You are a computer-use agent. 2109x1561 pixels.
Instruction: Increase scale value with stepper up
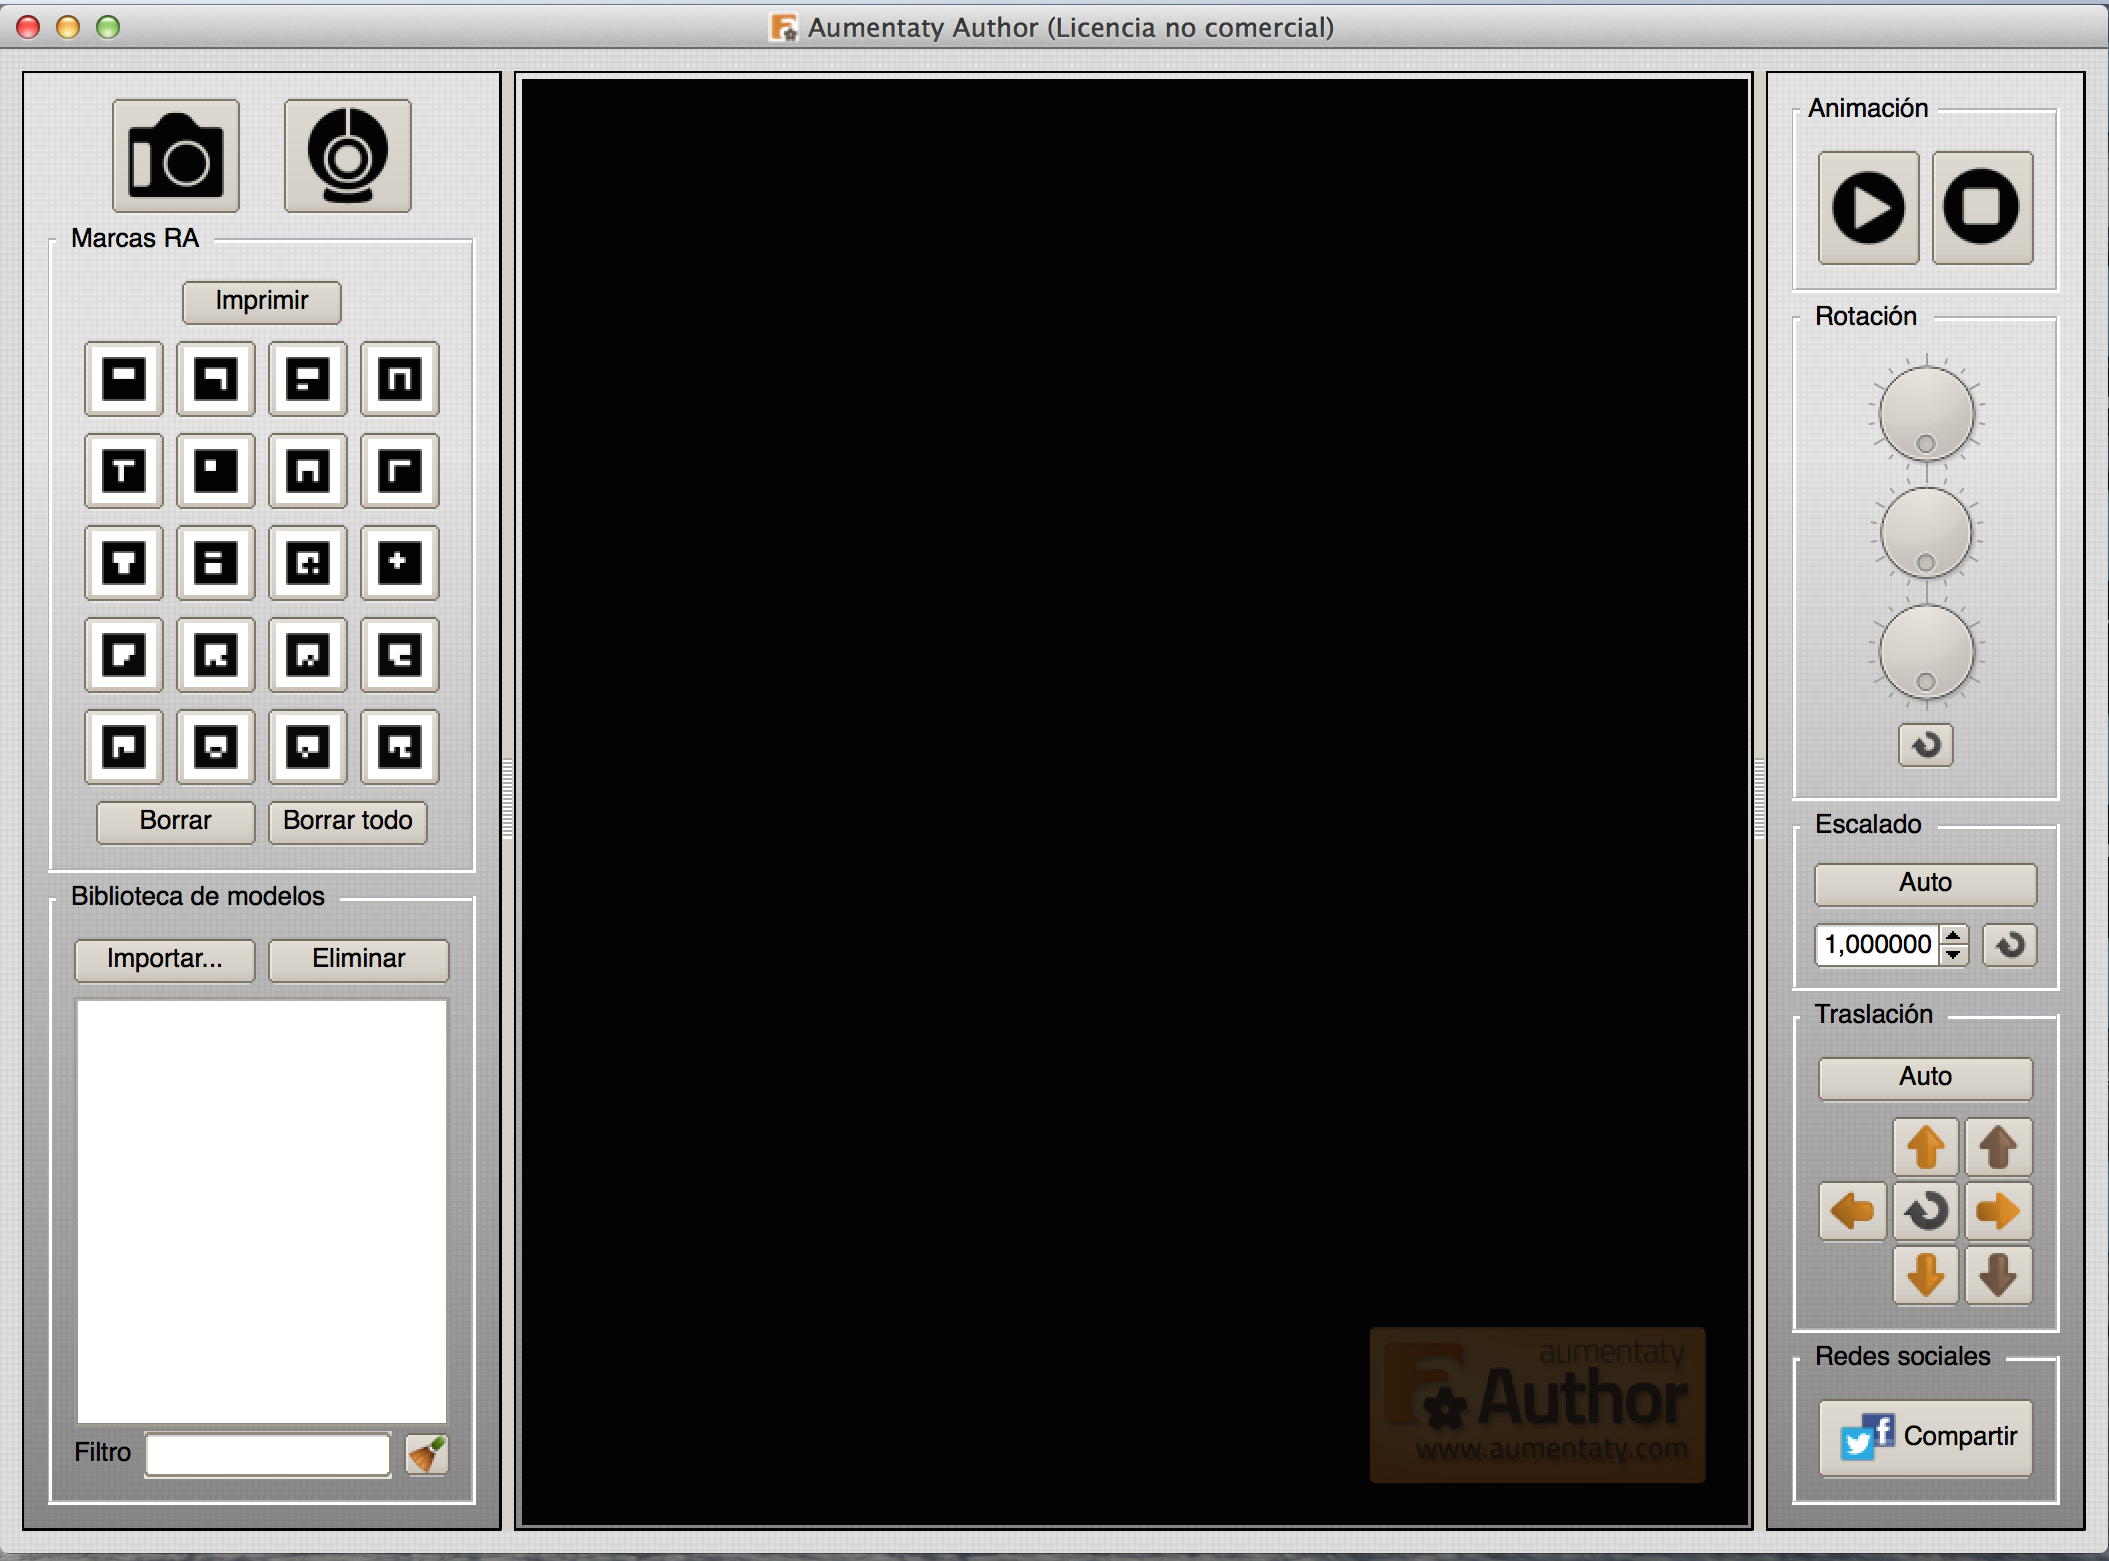1953,935
